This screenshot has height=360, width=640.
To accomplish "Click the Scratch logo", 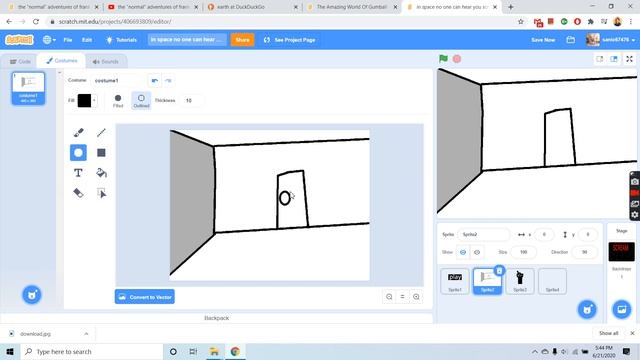I will click(19, 40).
